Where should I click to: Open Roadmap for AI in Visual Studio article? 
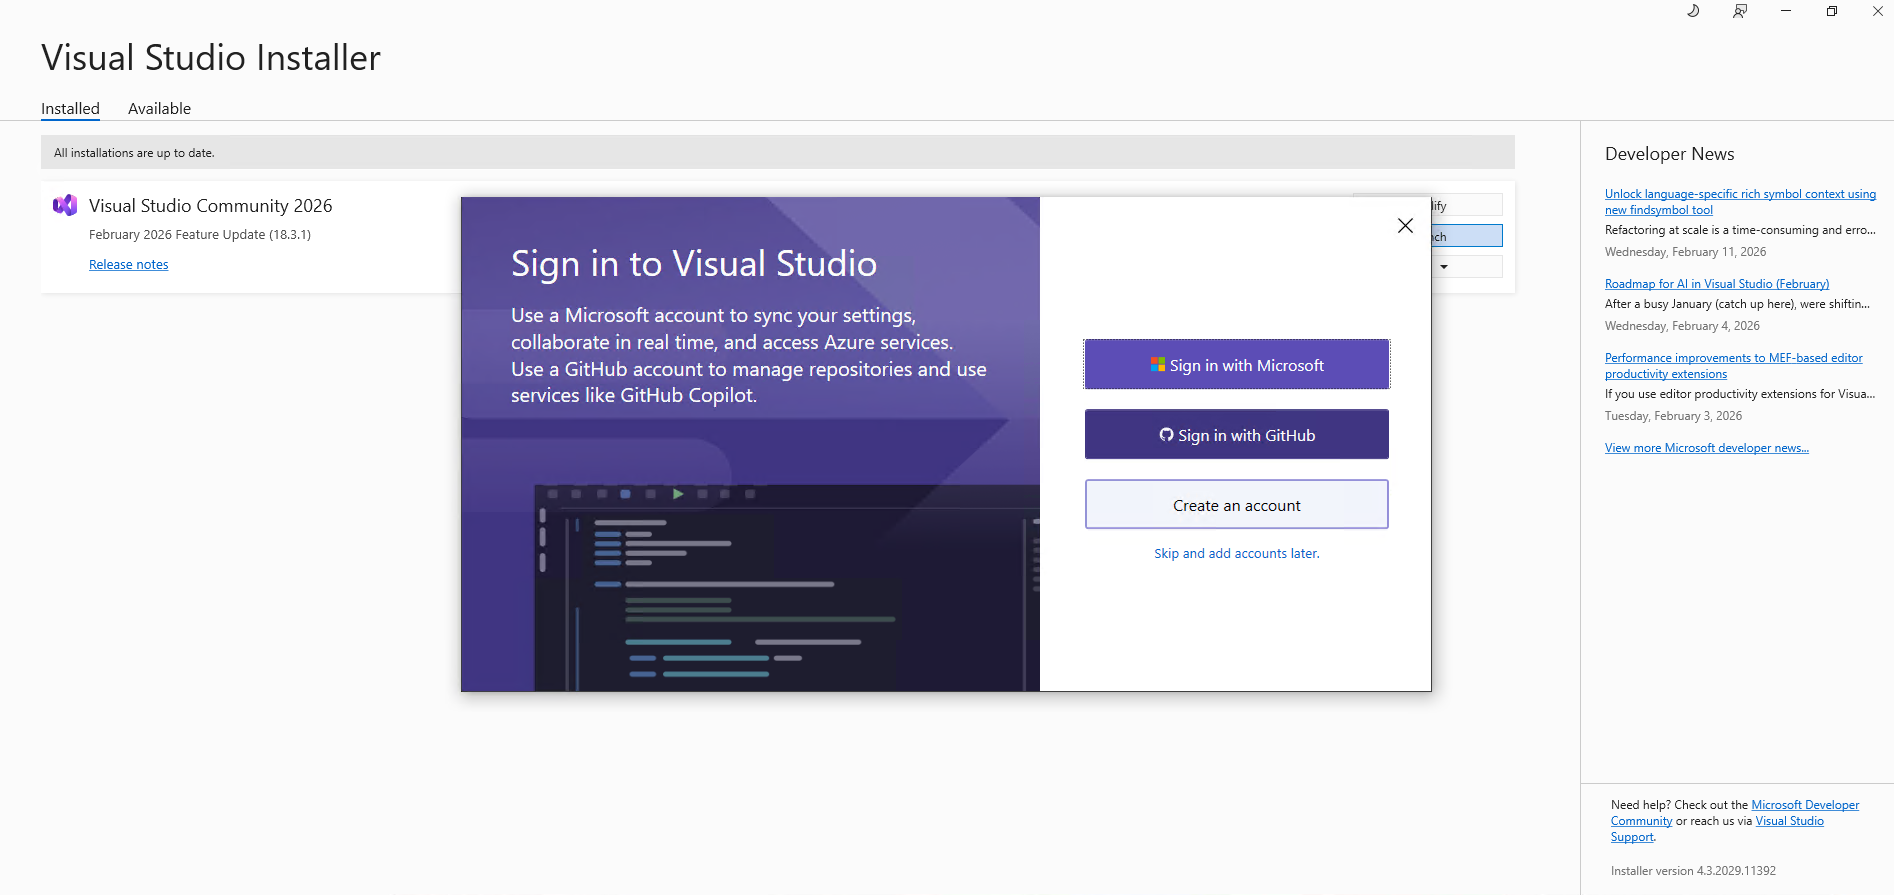(x=1717, y=284)
